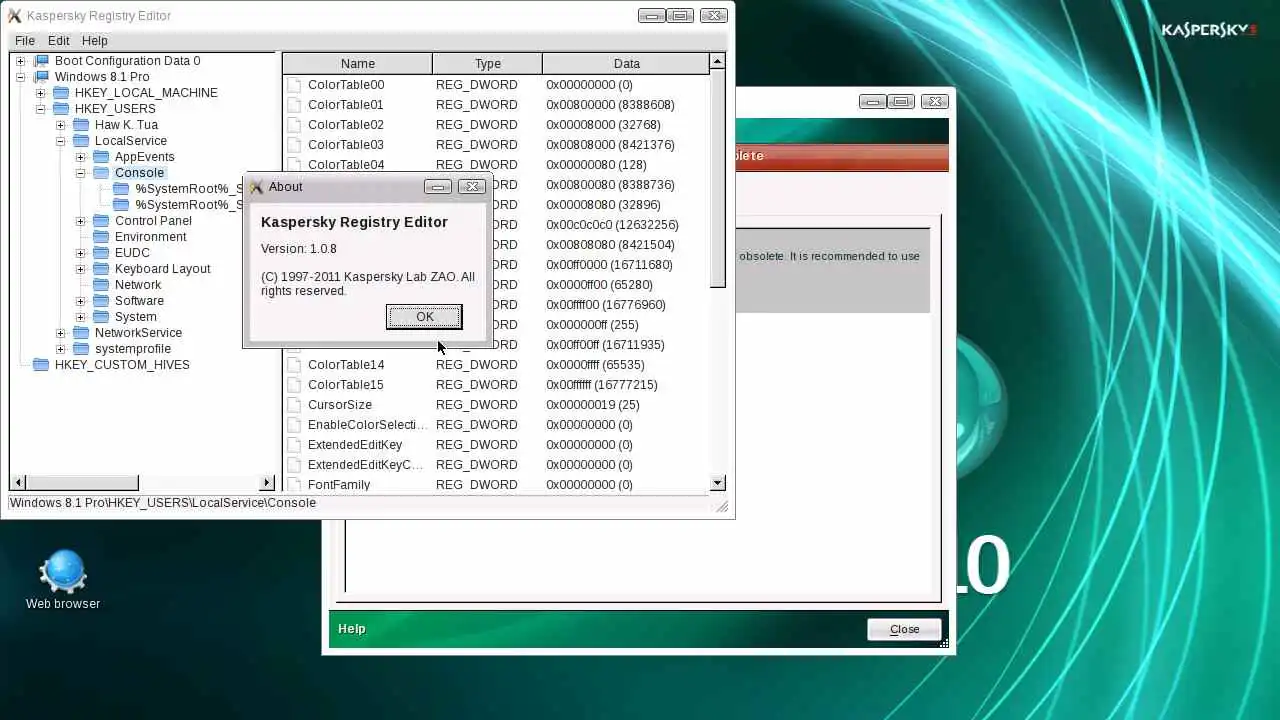
Task: Click the tree pane scroll right arrow
Action: 267,483
